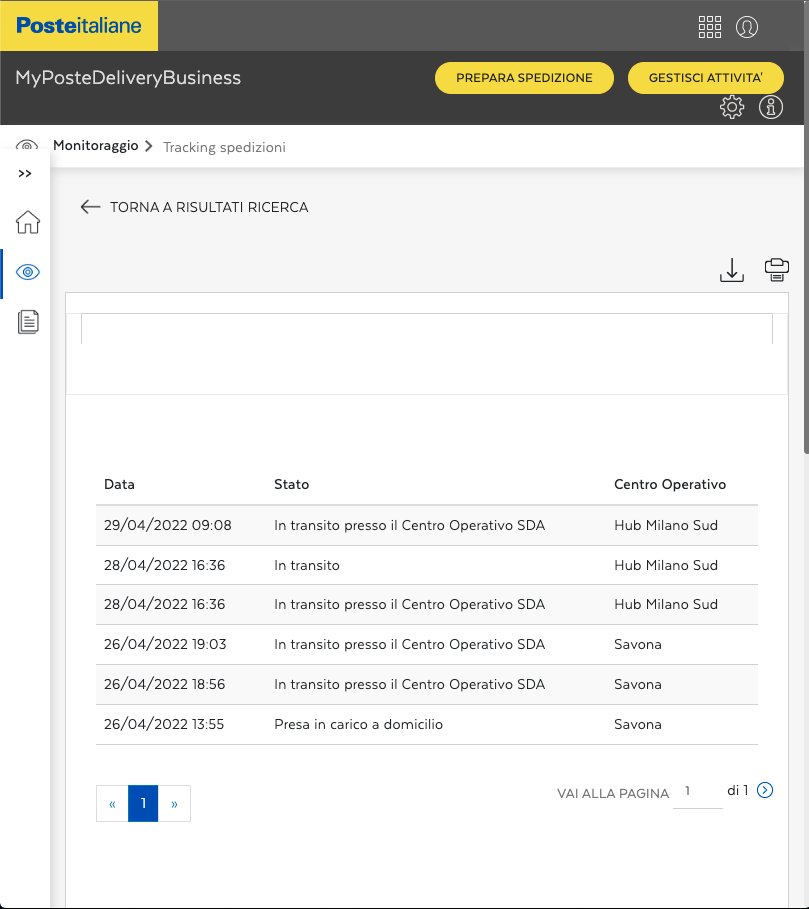Go to next page with »
This screenshot has height=909, width=809.
[174, 803]
